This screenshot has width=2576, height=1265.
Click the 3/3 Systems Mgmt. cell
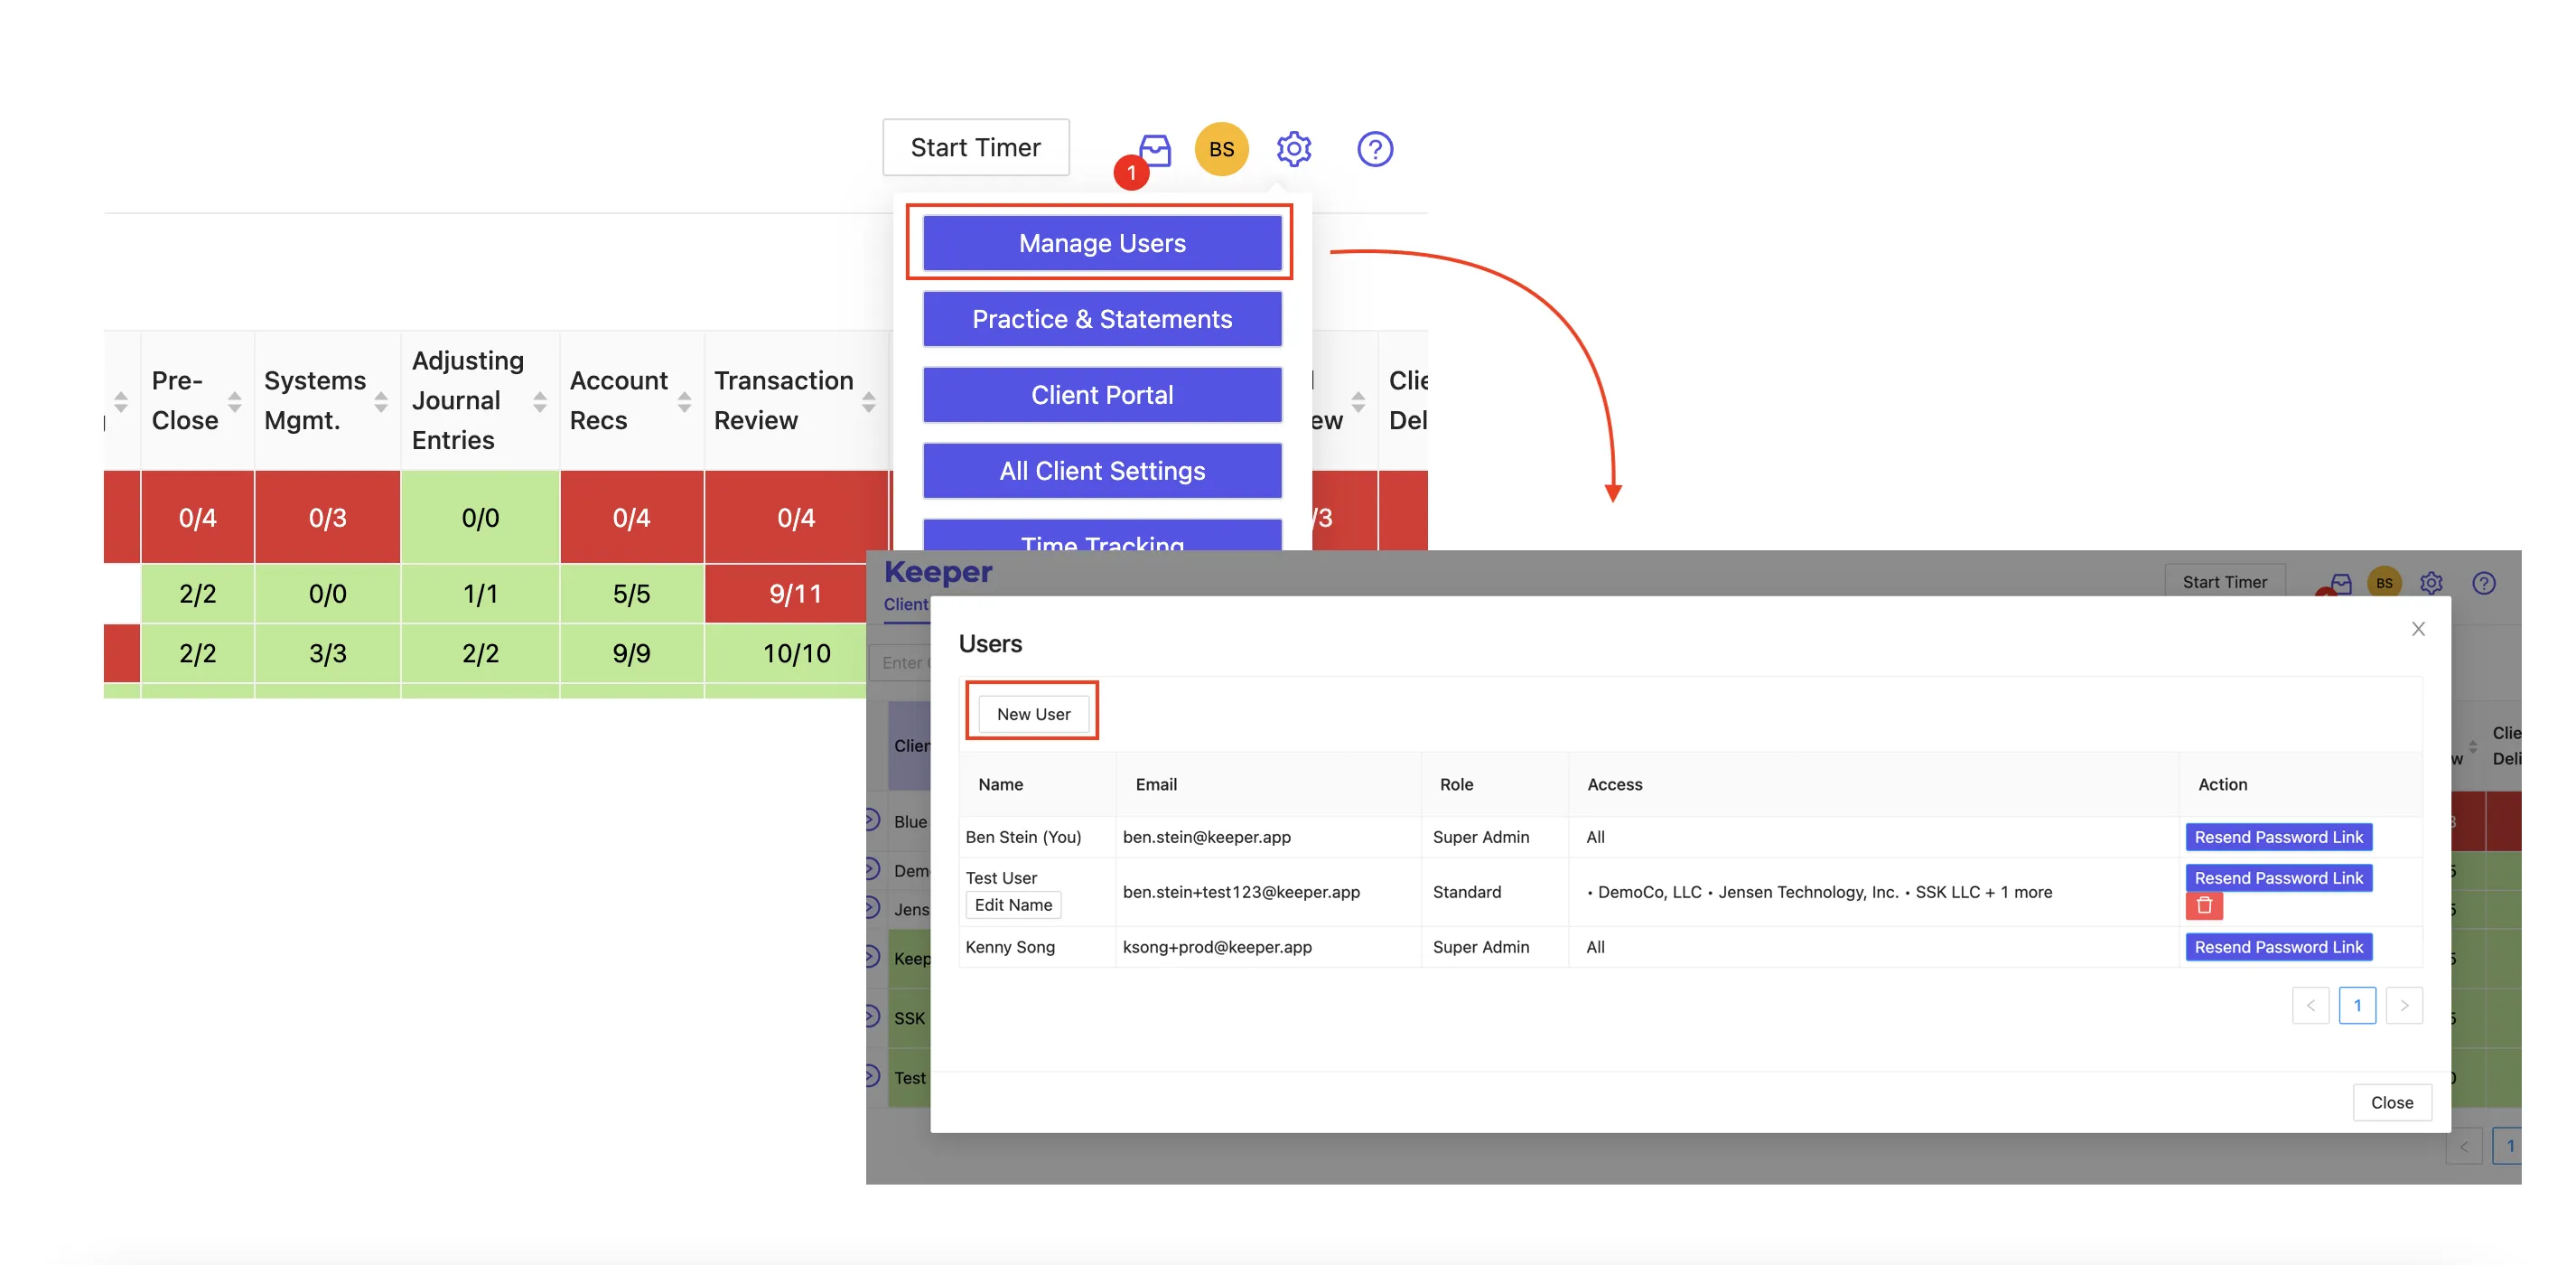[327, 653]
